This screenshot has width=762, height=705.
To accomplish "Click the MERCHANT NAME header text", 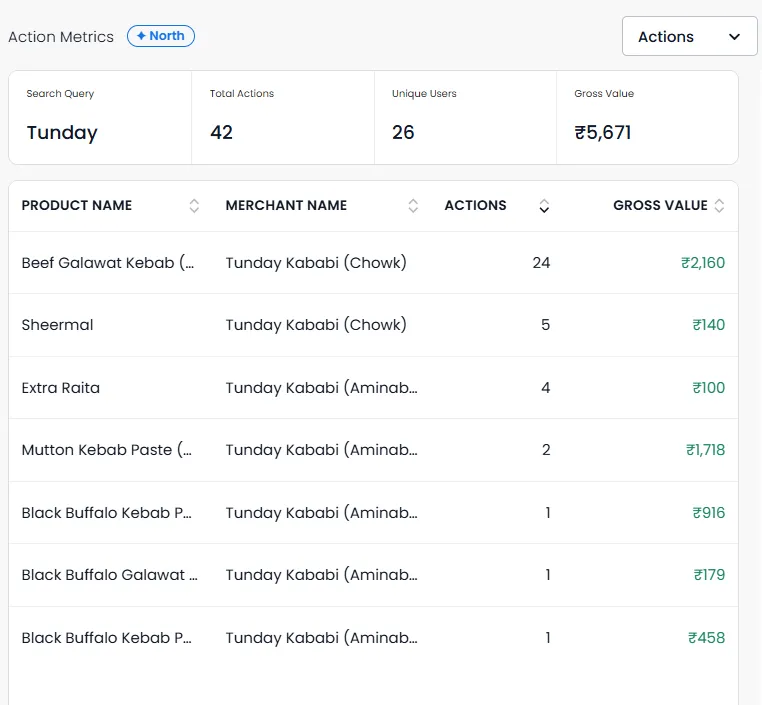I will coord(286,206).
